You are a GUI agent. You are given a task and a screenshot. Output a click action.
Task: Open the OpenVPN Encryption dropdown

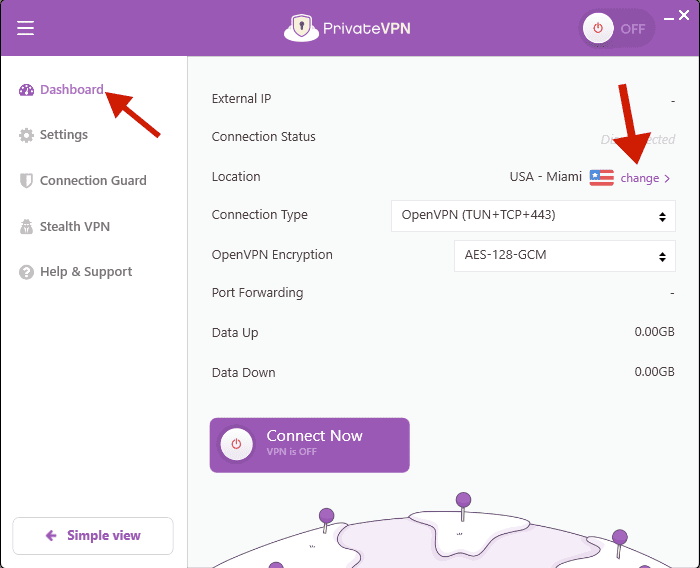coord(565,256)
